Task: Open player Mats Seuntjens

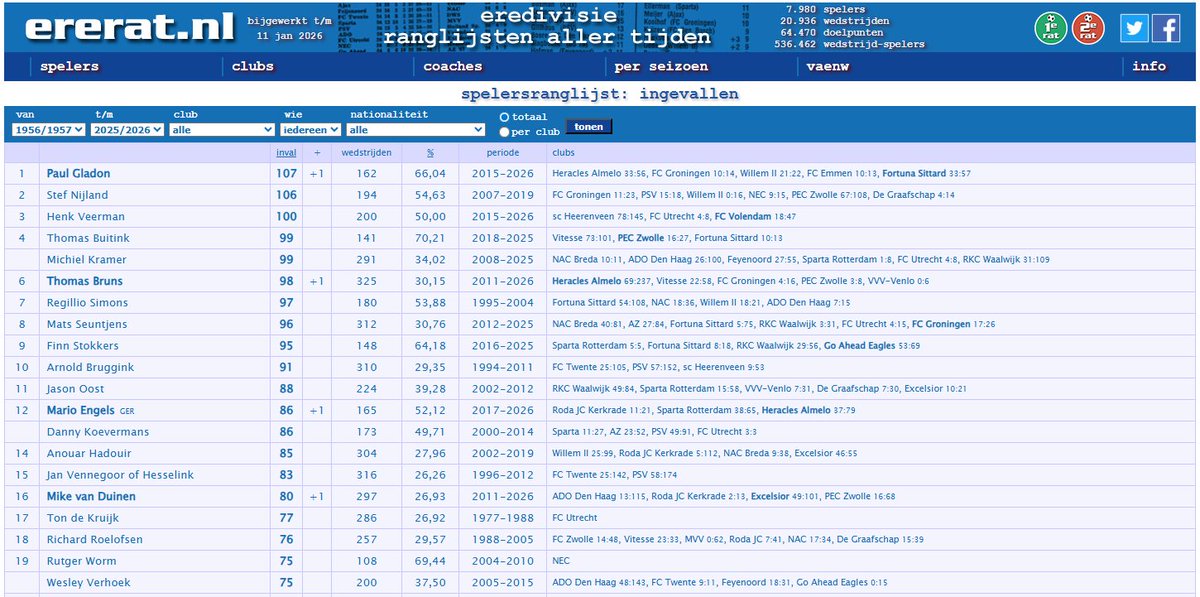Action: 87,325
